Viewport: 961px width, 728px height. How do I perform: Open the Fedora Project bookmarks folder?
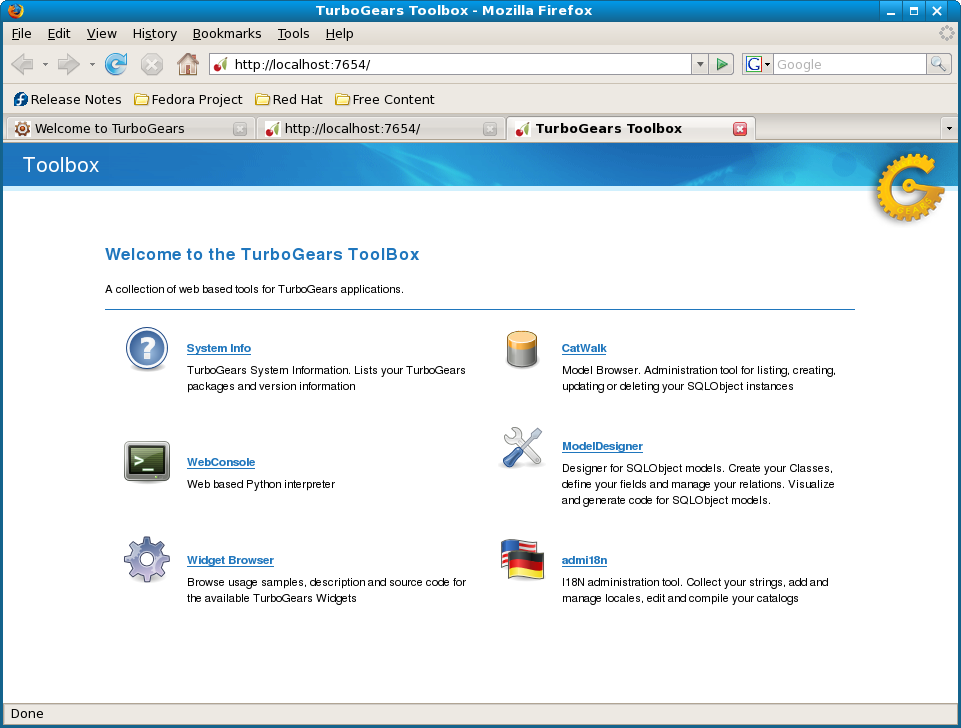point(188,99)
